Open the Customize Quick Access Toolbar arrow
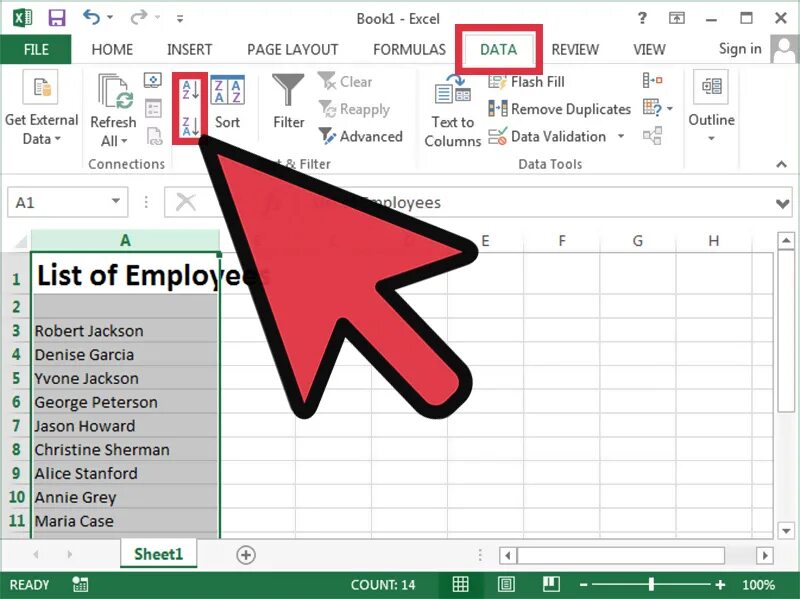 pos(180,19)
